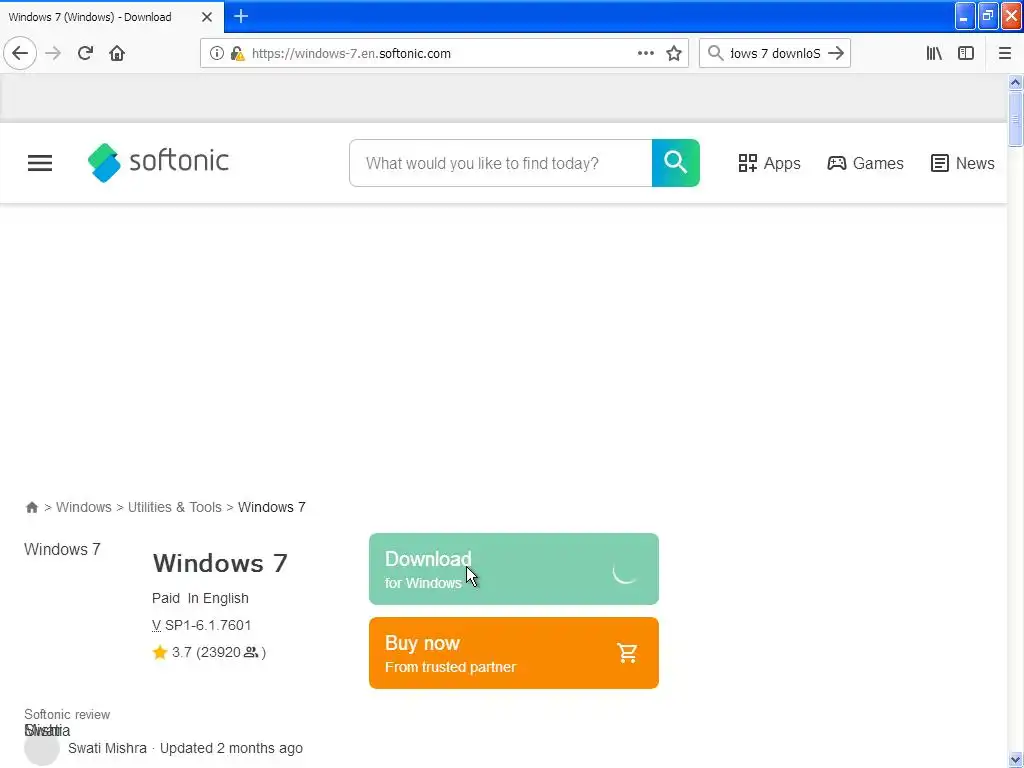Click the vertical scrollbar thumb
This screenshot has width=1024, height=768.
(x=1015, y=119)
